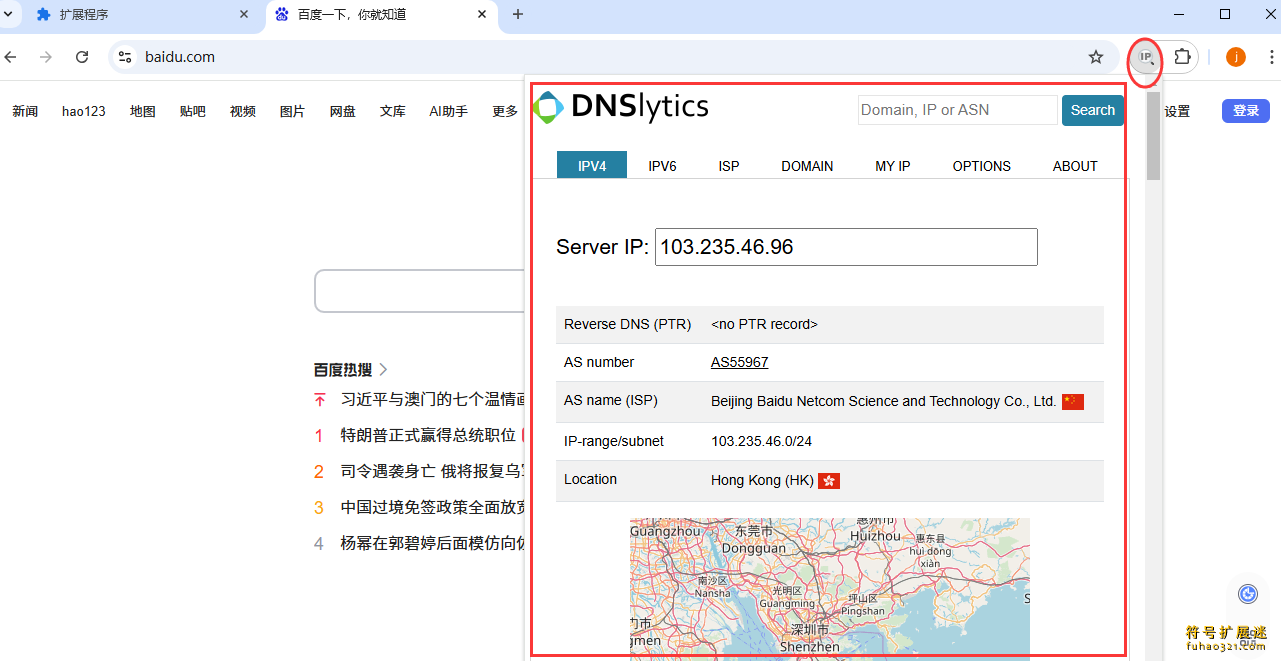Open the Chrome profile avatar
This screenshot has height=661, width=1281.
tap(1236, 57)
